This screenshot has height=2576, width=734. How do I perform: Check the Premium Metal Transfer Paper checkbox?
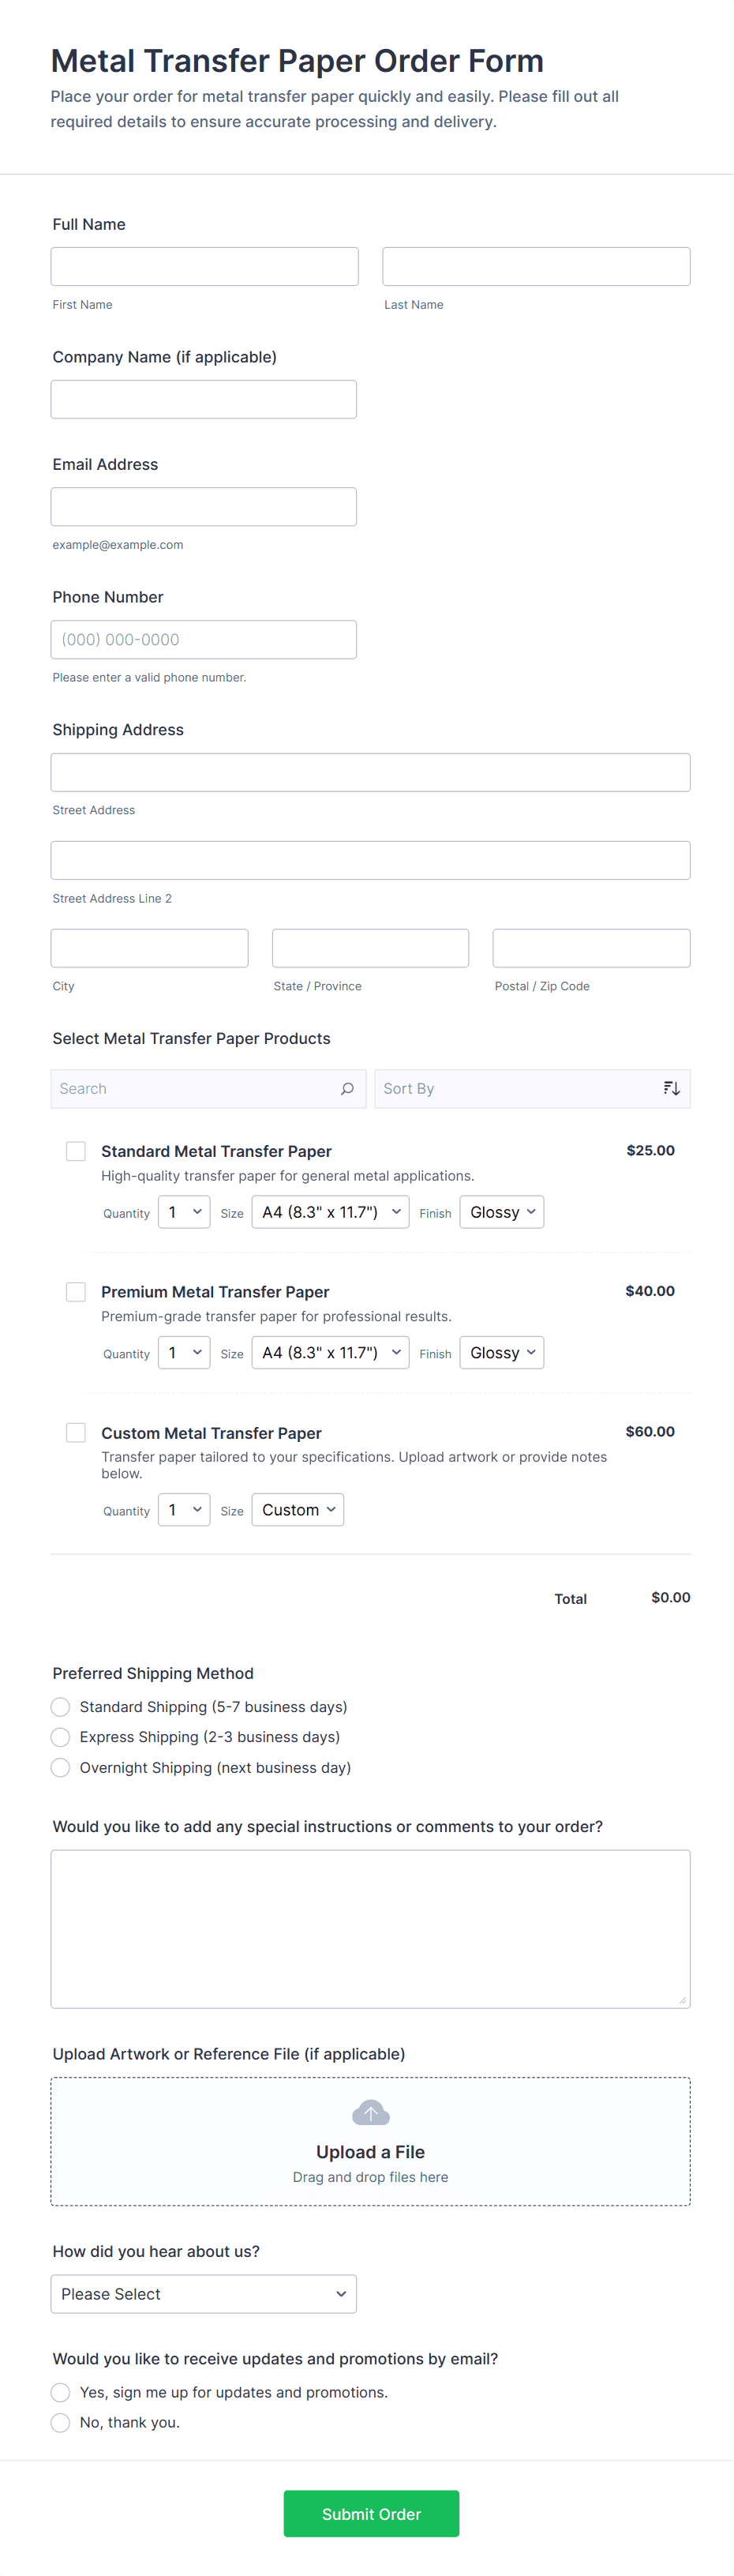tap(76, 1292)
